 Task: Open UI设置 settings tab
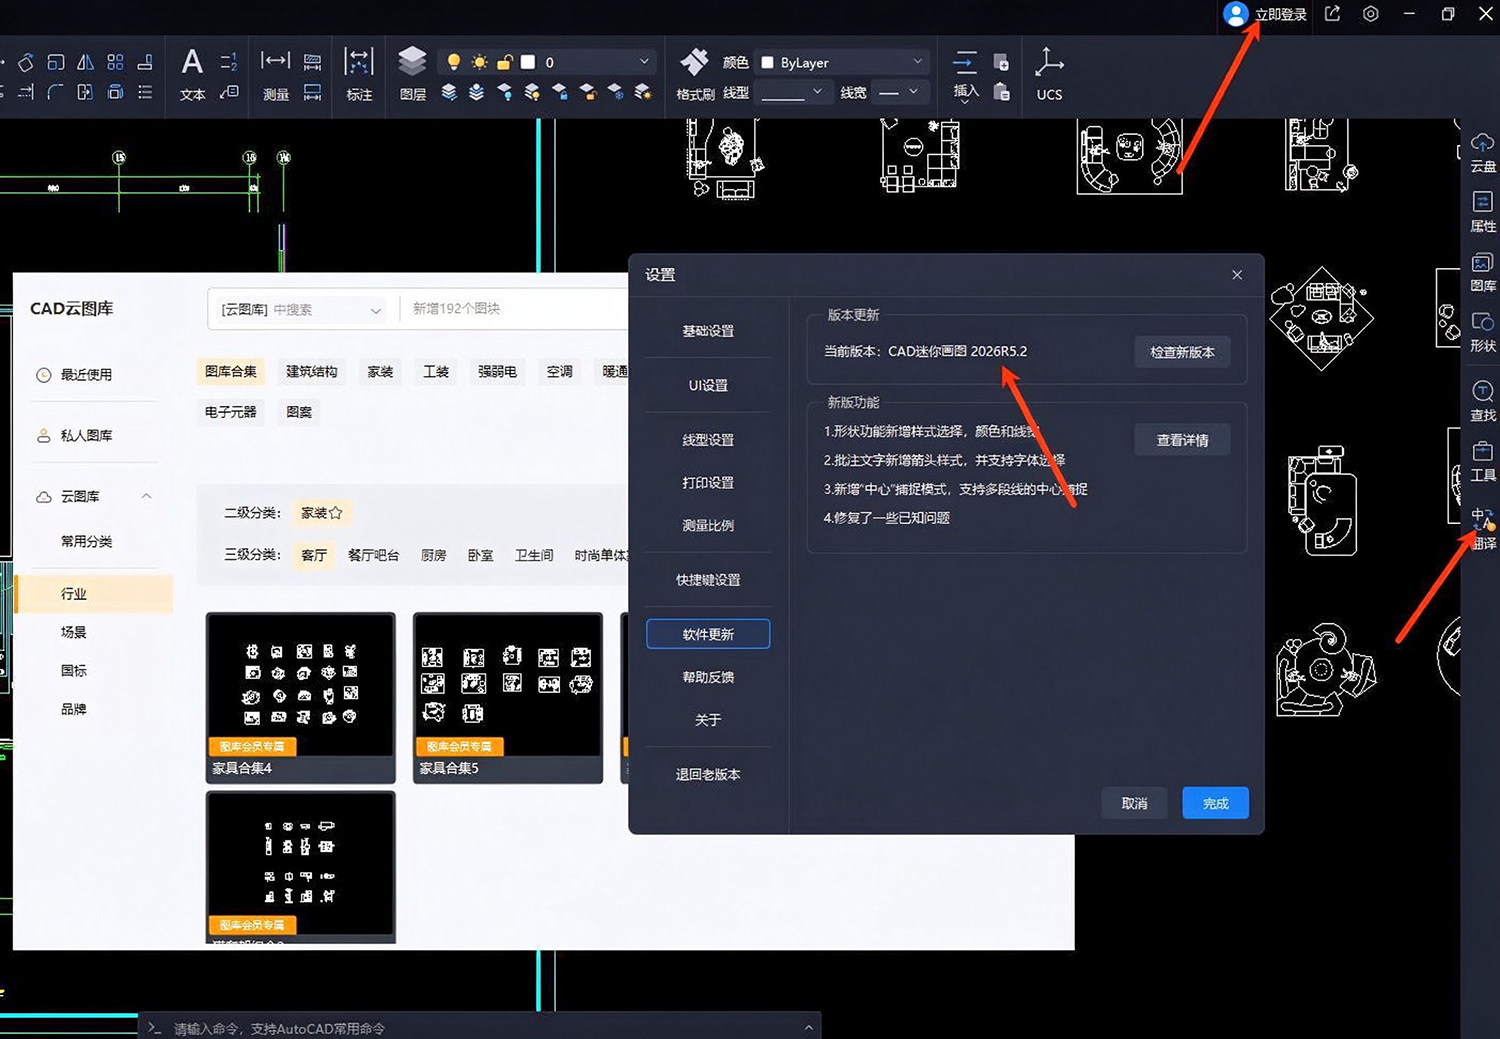click(x=708, y=385)
